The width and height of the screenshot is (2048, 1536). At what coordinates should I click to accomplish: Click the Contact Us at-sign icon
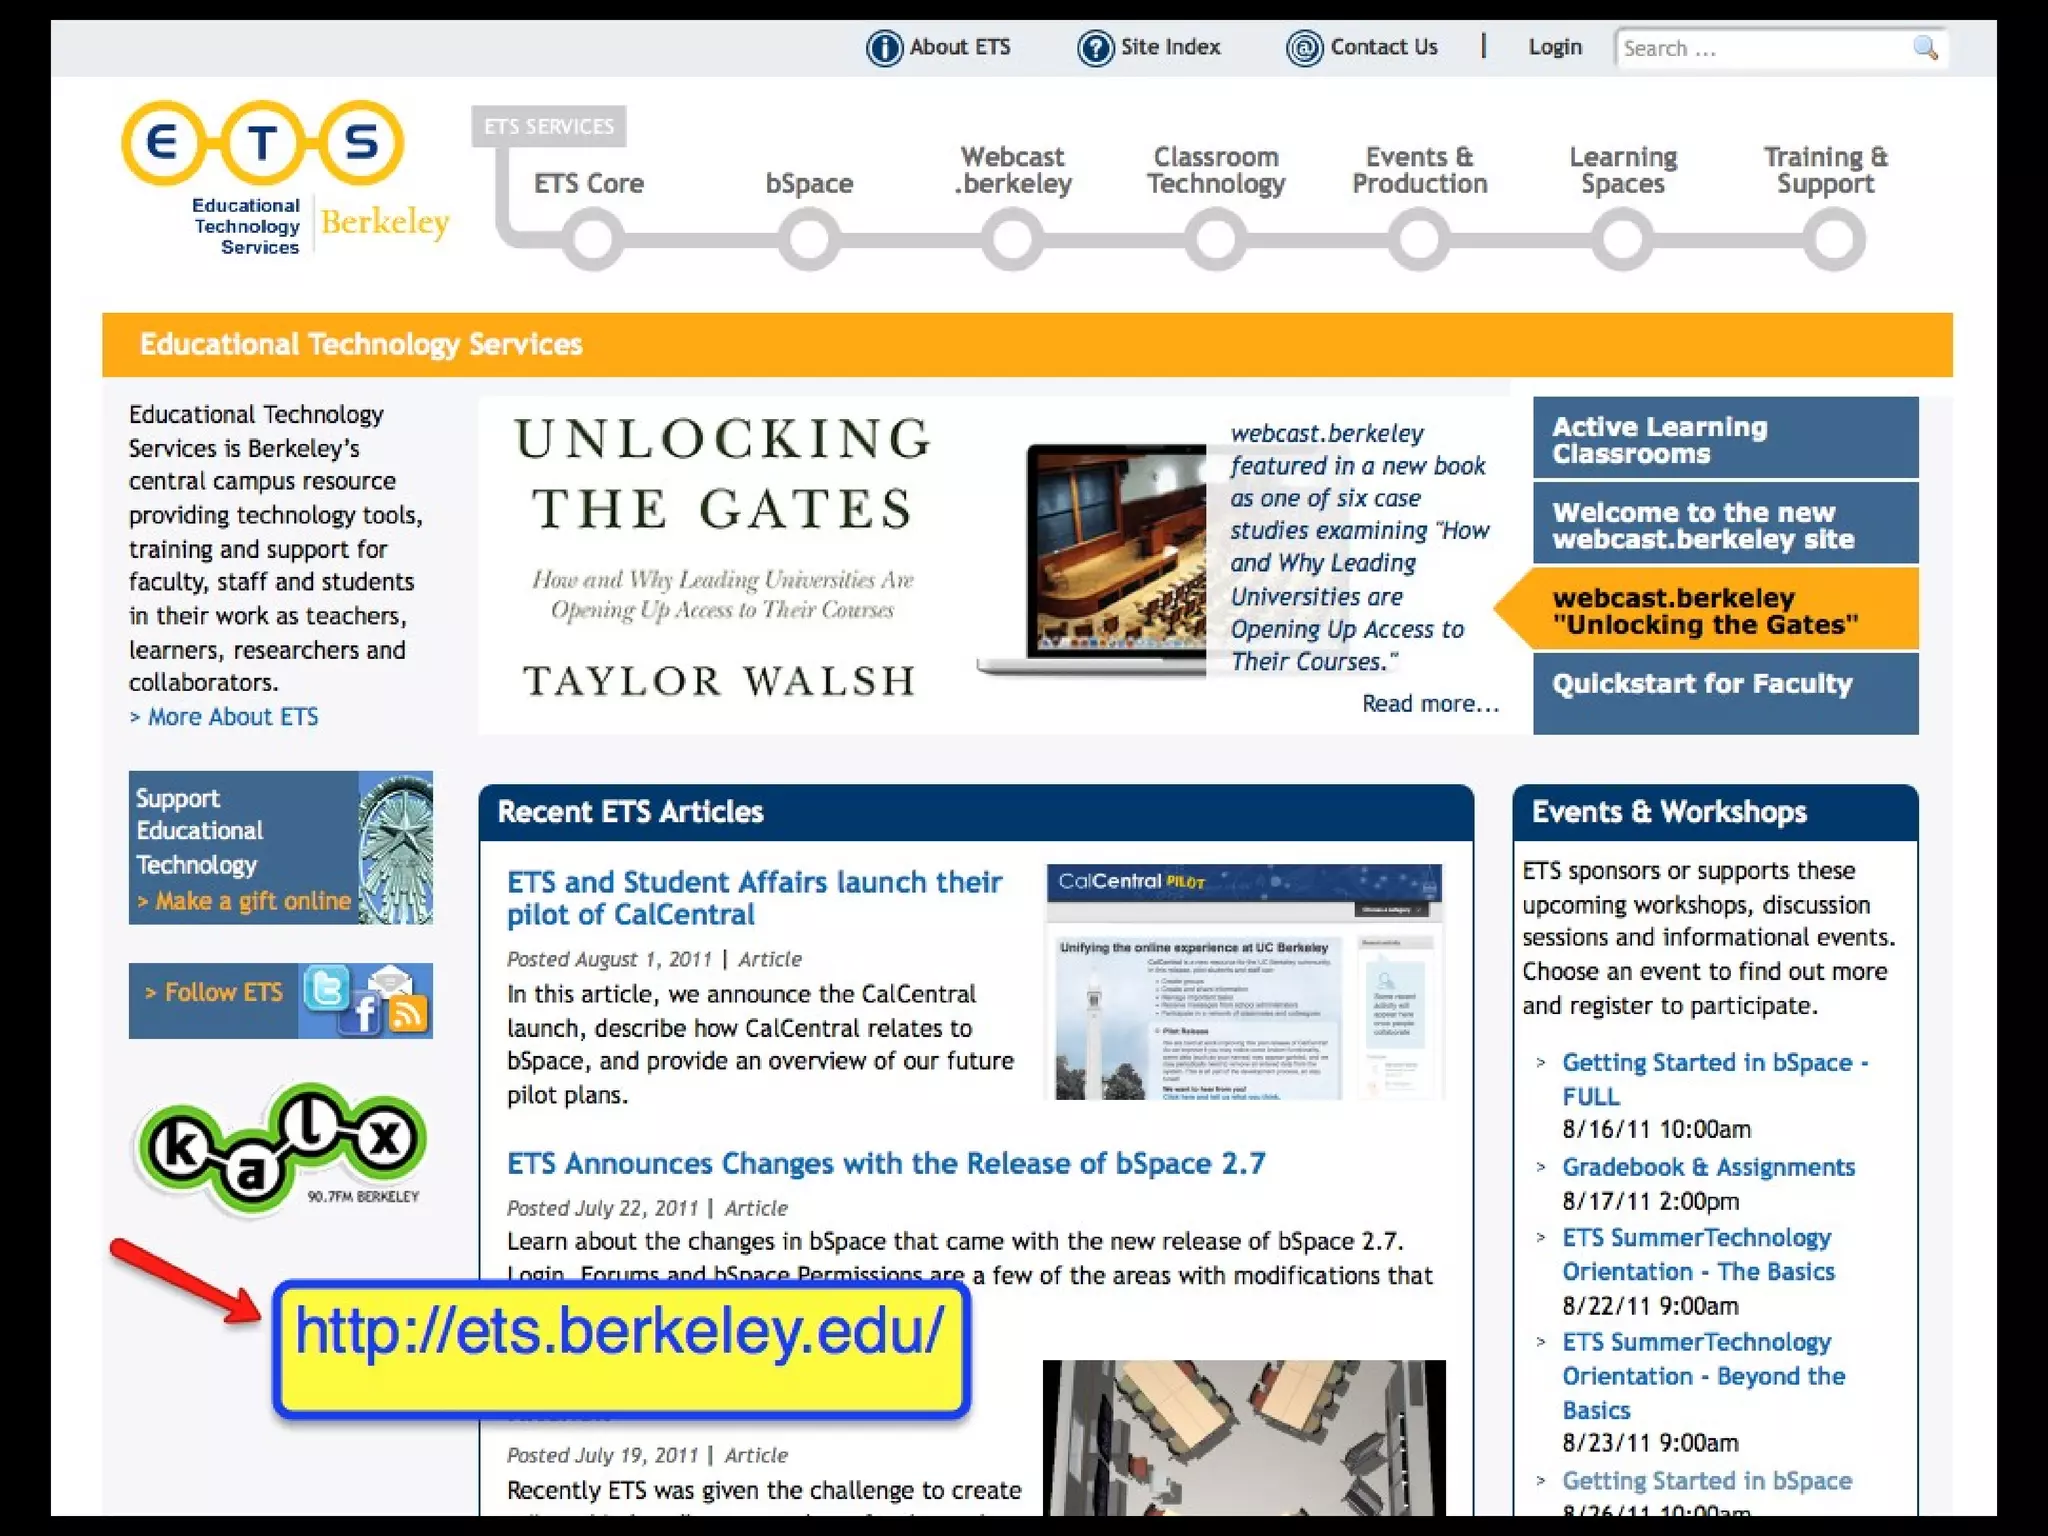(1304, 48)
